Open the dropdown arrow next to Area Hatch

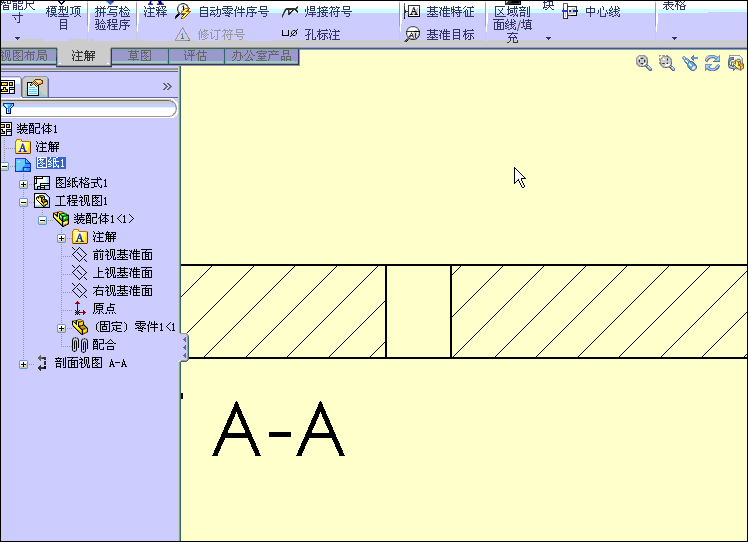(x=548, y=38)
